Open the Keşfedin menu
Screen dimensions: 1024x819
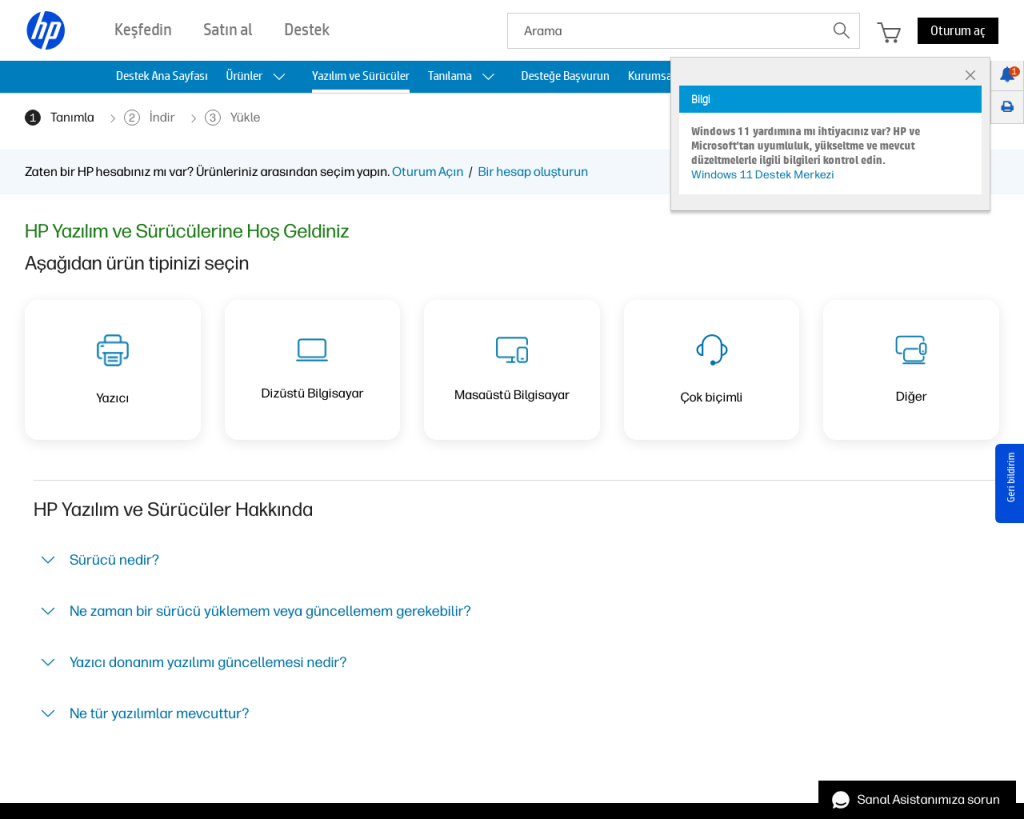tap(143, 30)
